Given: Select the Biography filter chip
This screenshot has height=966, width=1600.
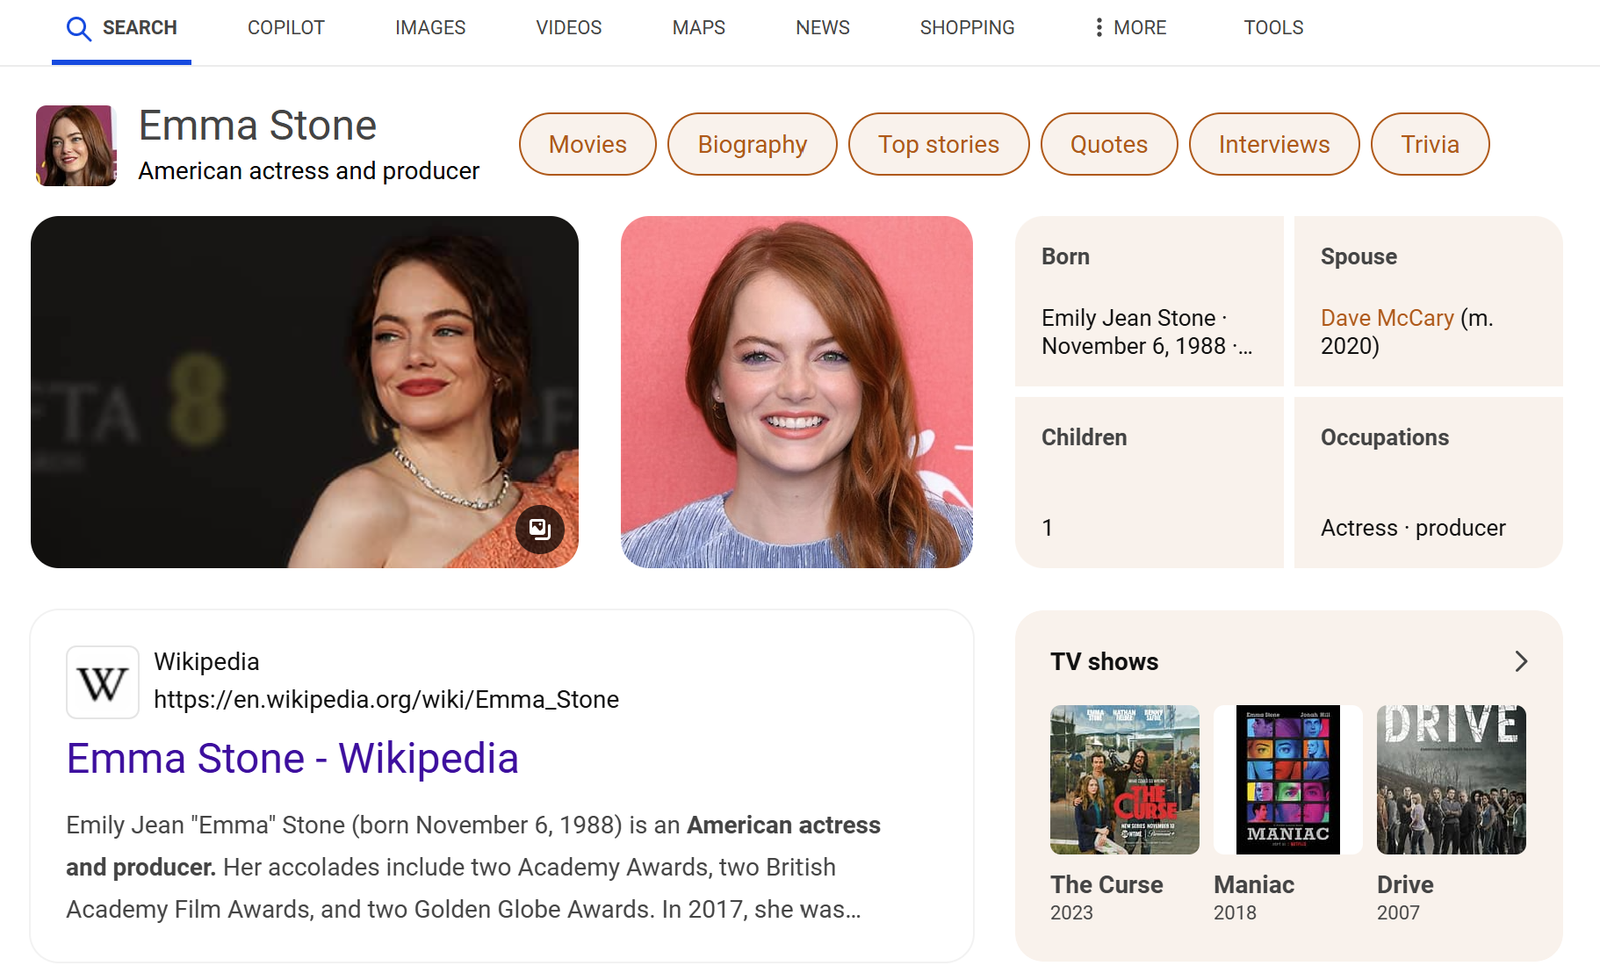Looking at the screenshot, I should tap(752, 145).
